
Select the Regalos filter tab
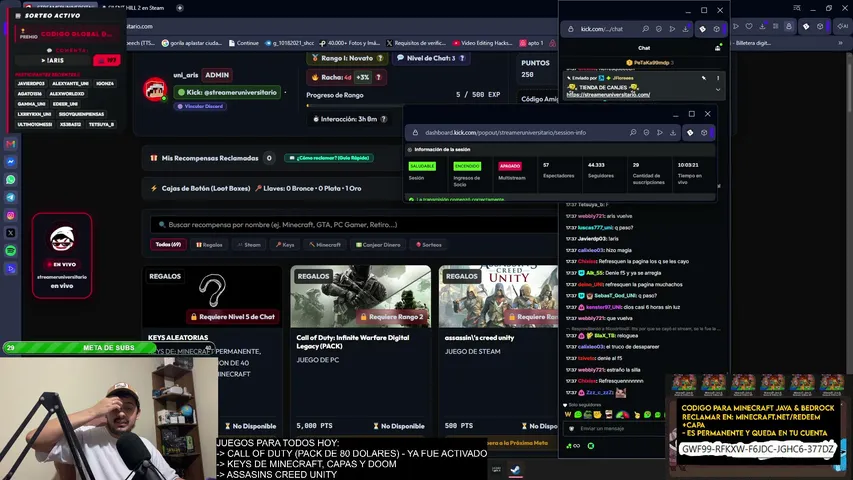click(x=209, y=245)
